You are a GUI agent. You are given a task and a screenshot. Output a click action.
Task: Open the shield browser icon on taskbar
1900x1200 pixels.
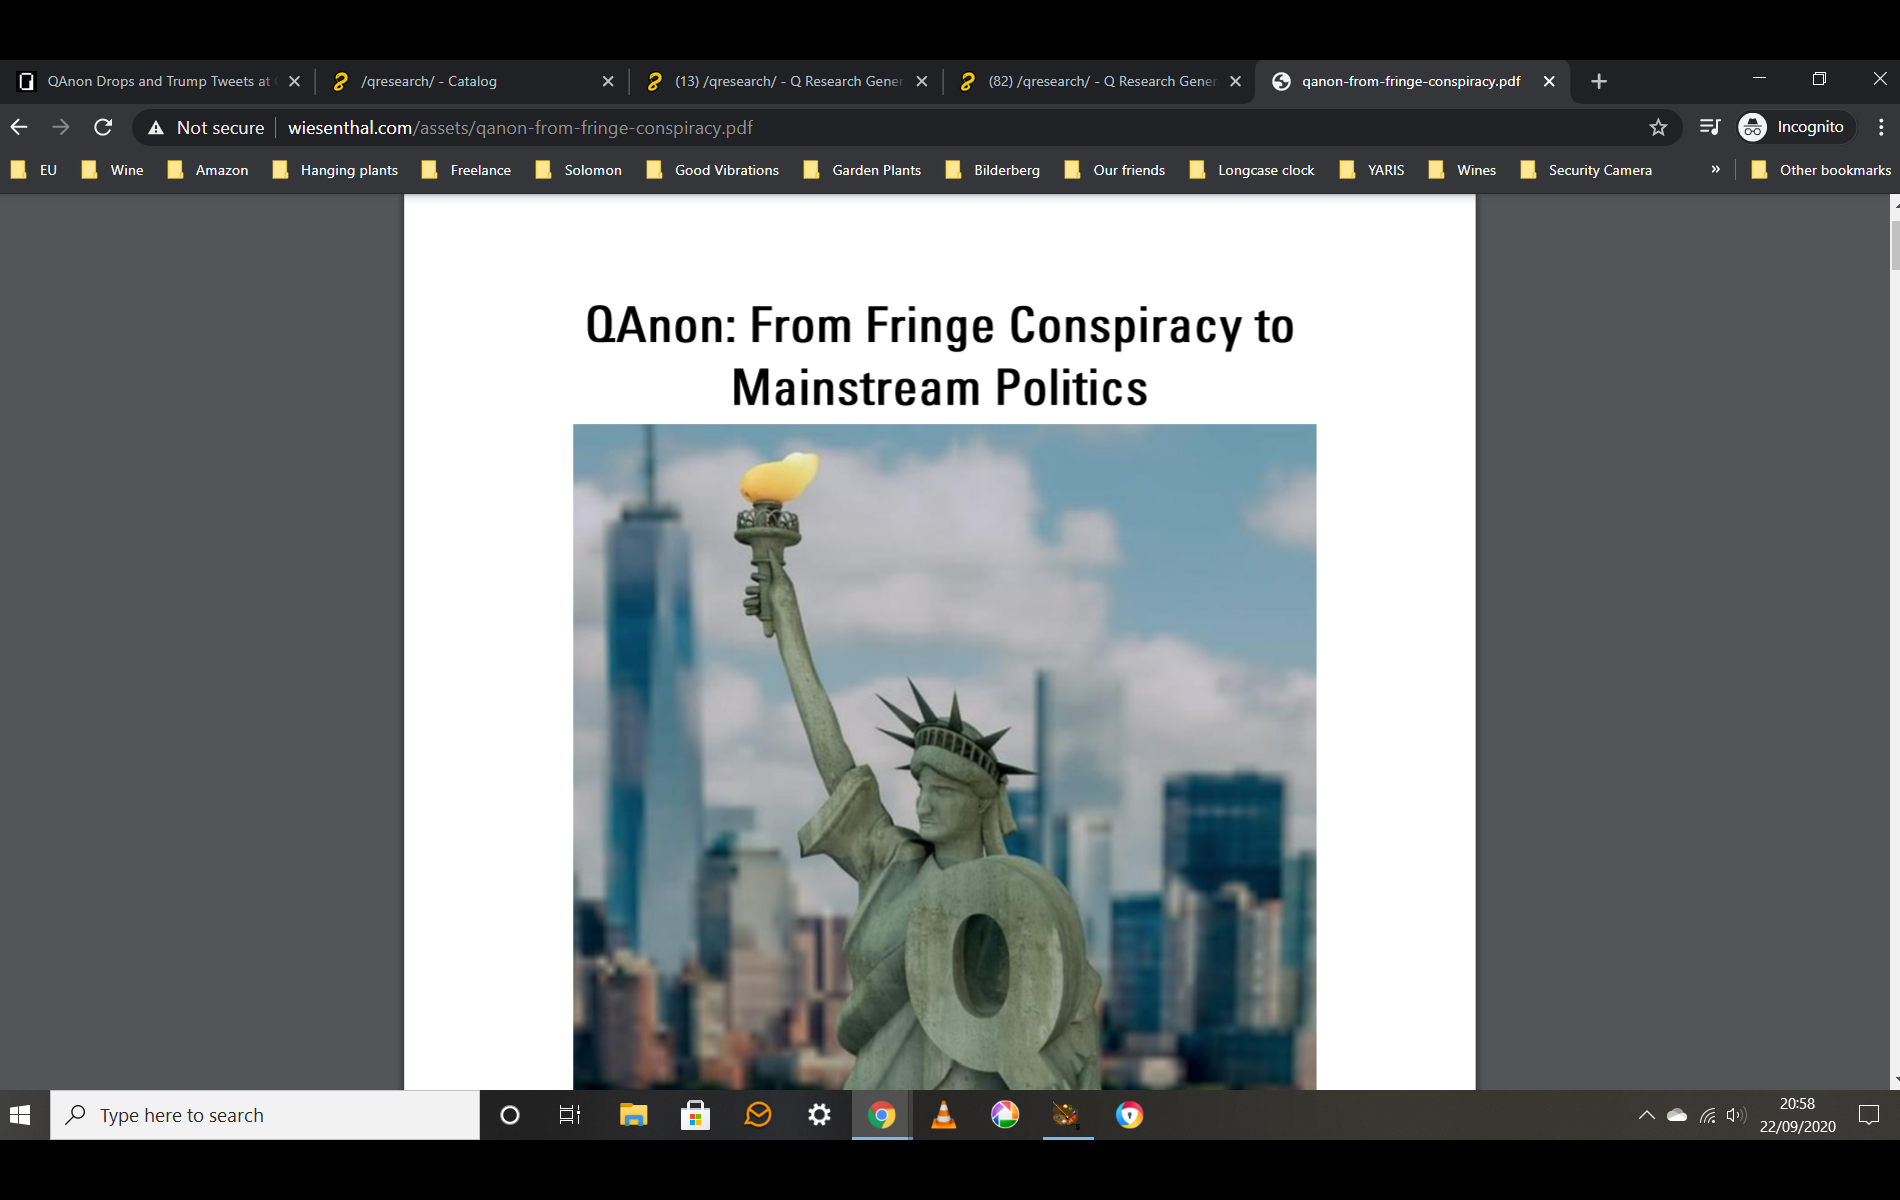(1130, 1115)
